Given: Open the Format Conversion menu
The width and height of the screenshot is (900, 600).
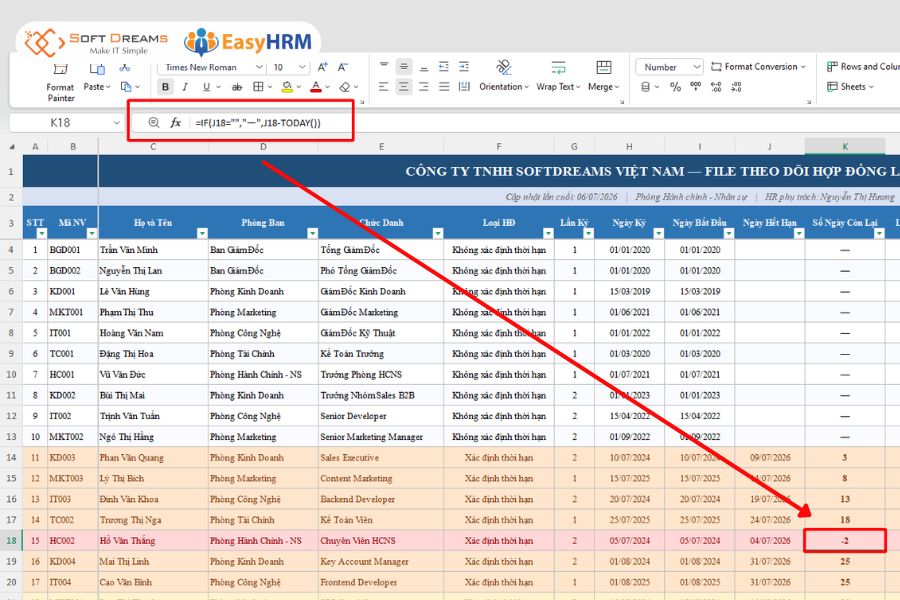Looking at the screenshot, I should point(758,67).
